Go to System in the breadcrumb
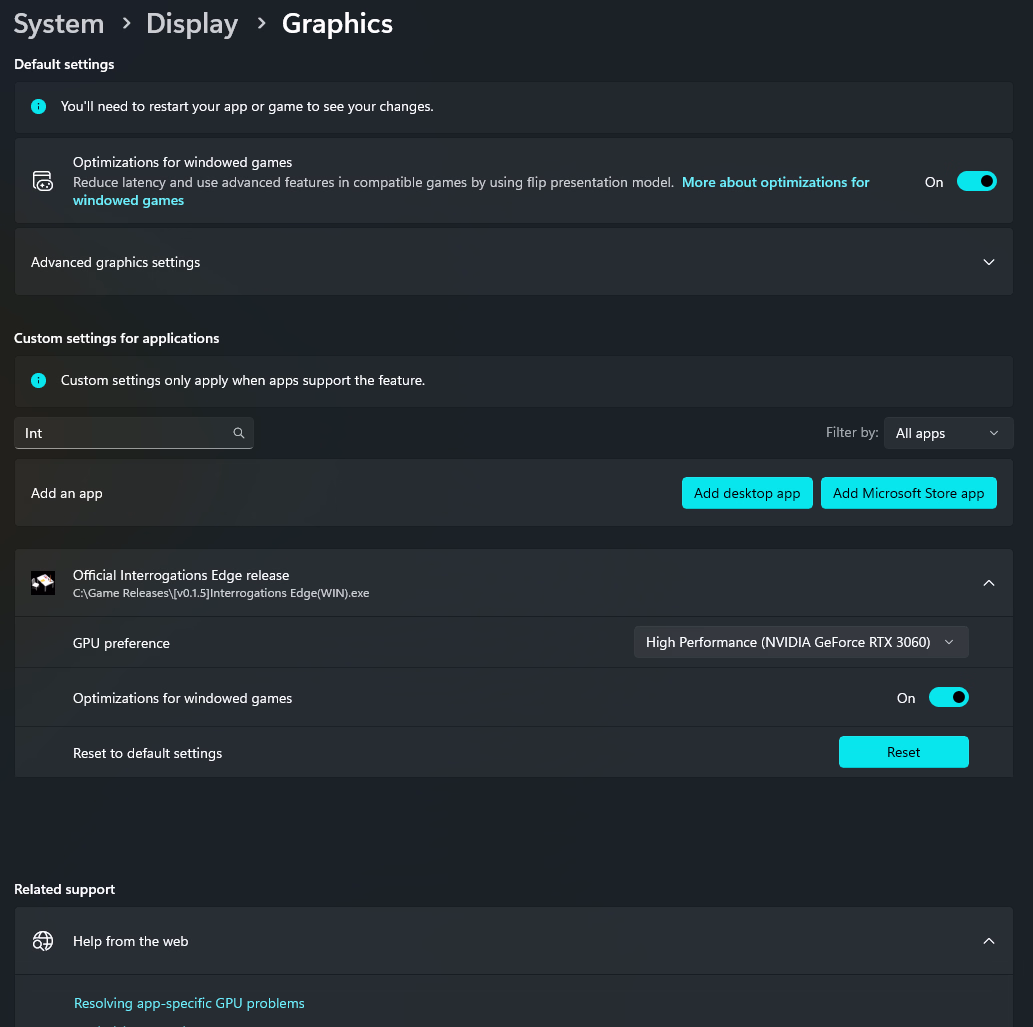The width and height of the screenshot is (1033, 1027). coord(59,24)
